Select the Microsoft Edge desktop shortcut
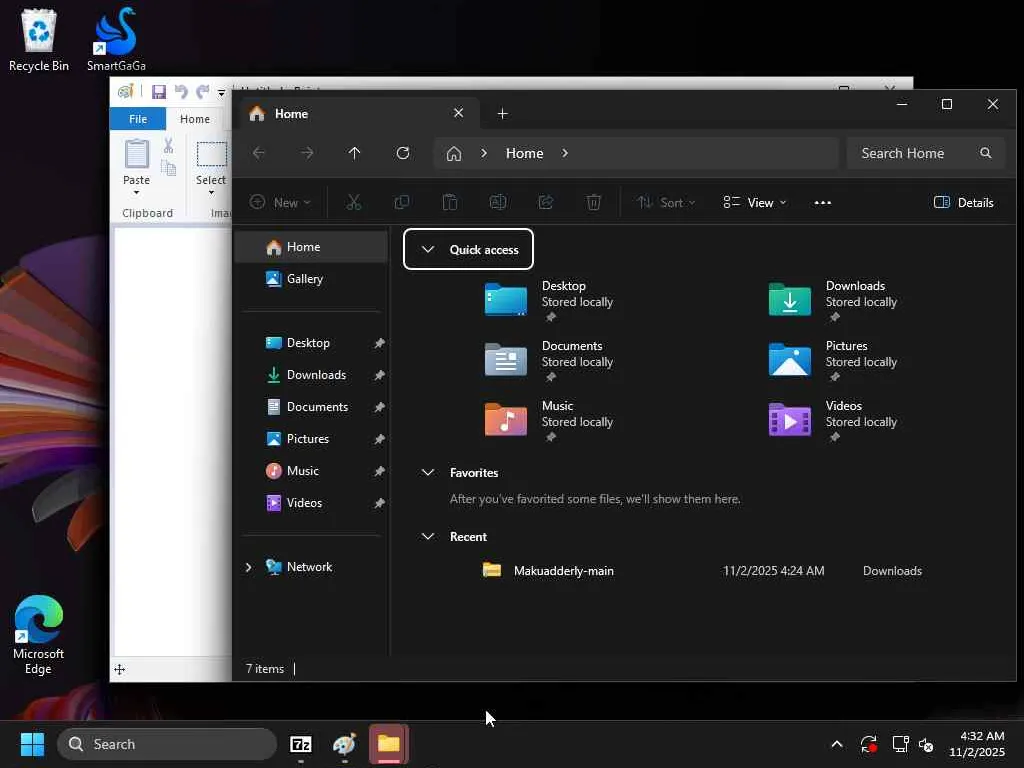1024x768 pixels. pos(39,635)
